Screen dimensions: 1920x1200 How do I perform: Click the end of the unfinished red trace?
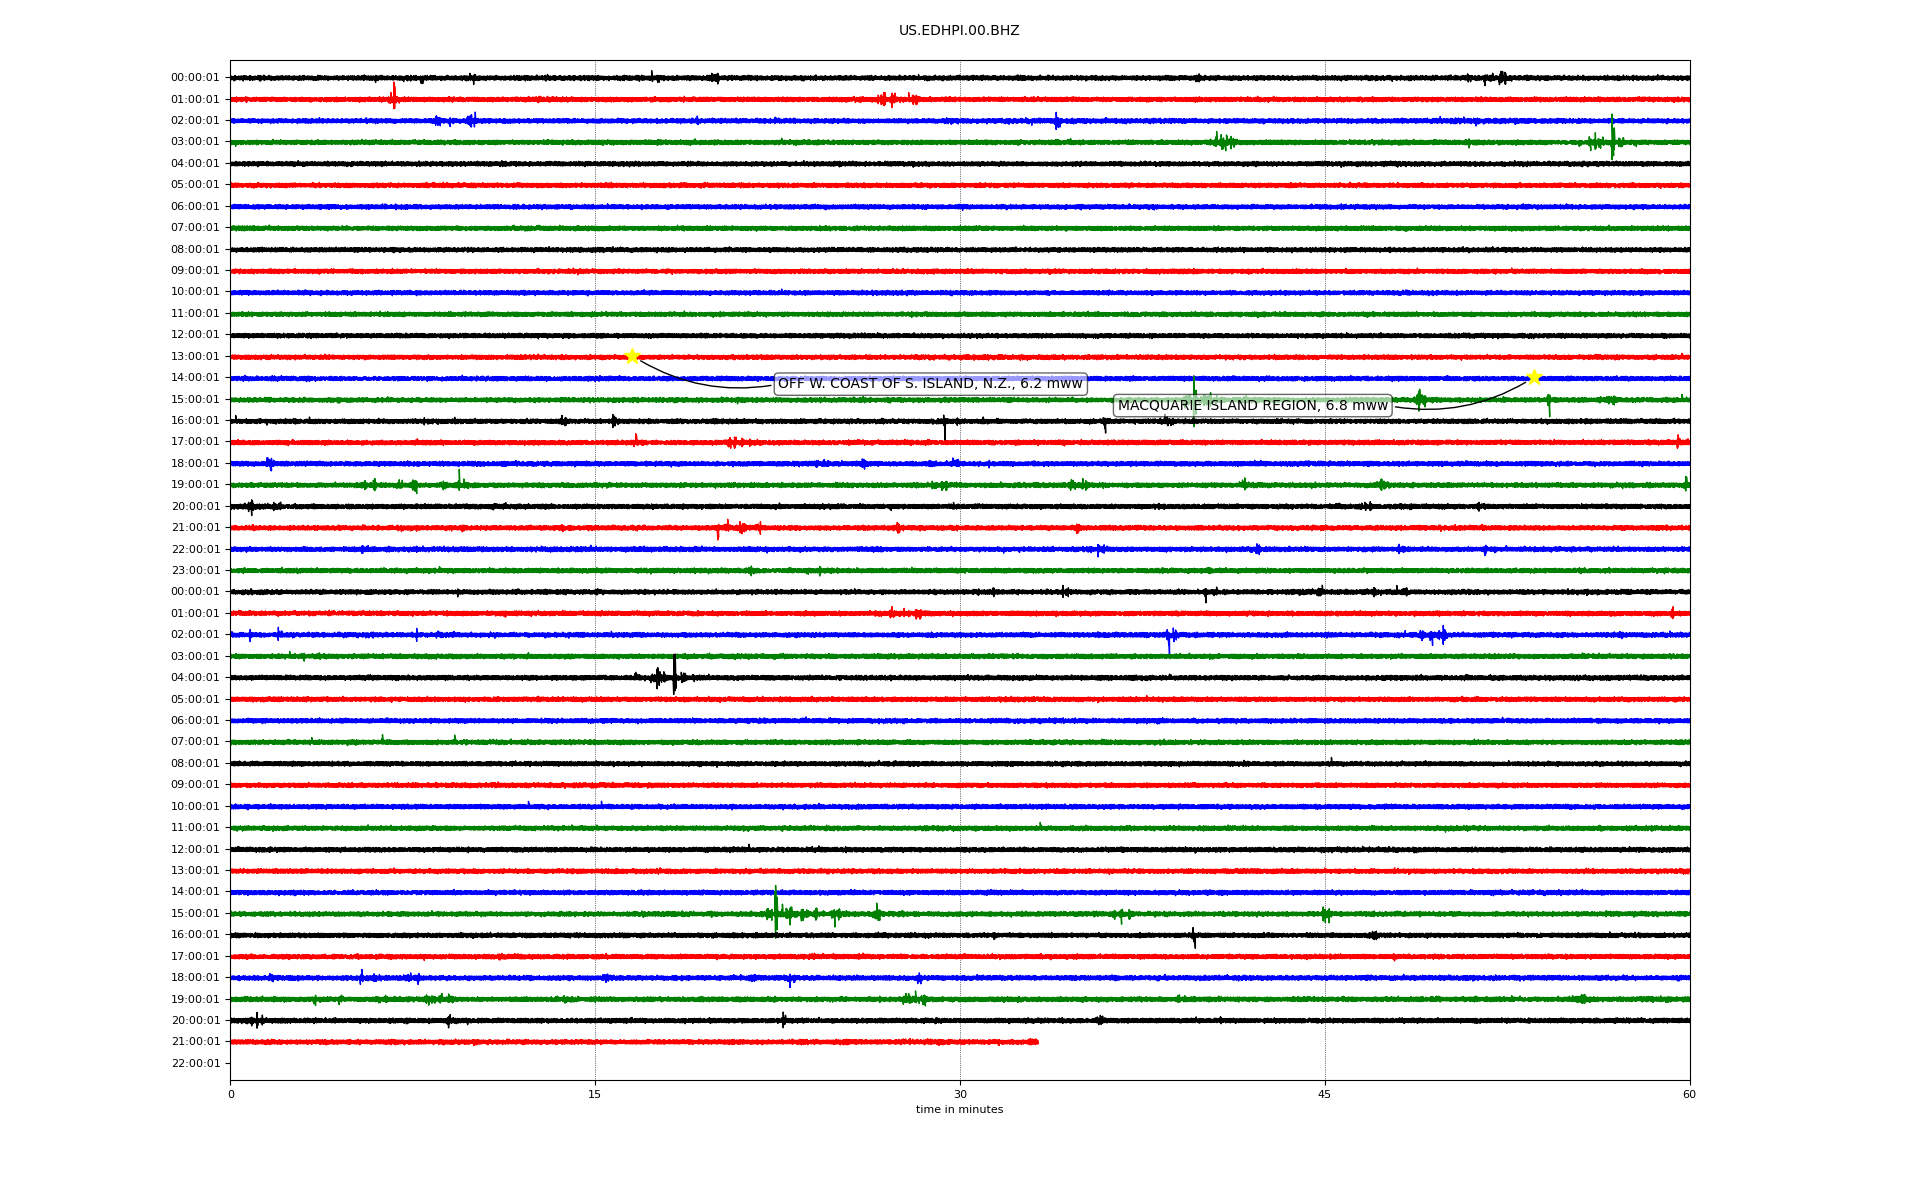(1035, 1042)
